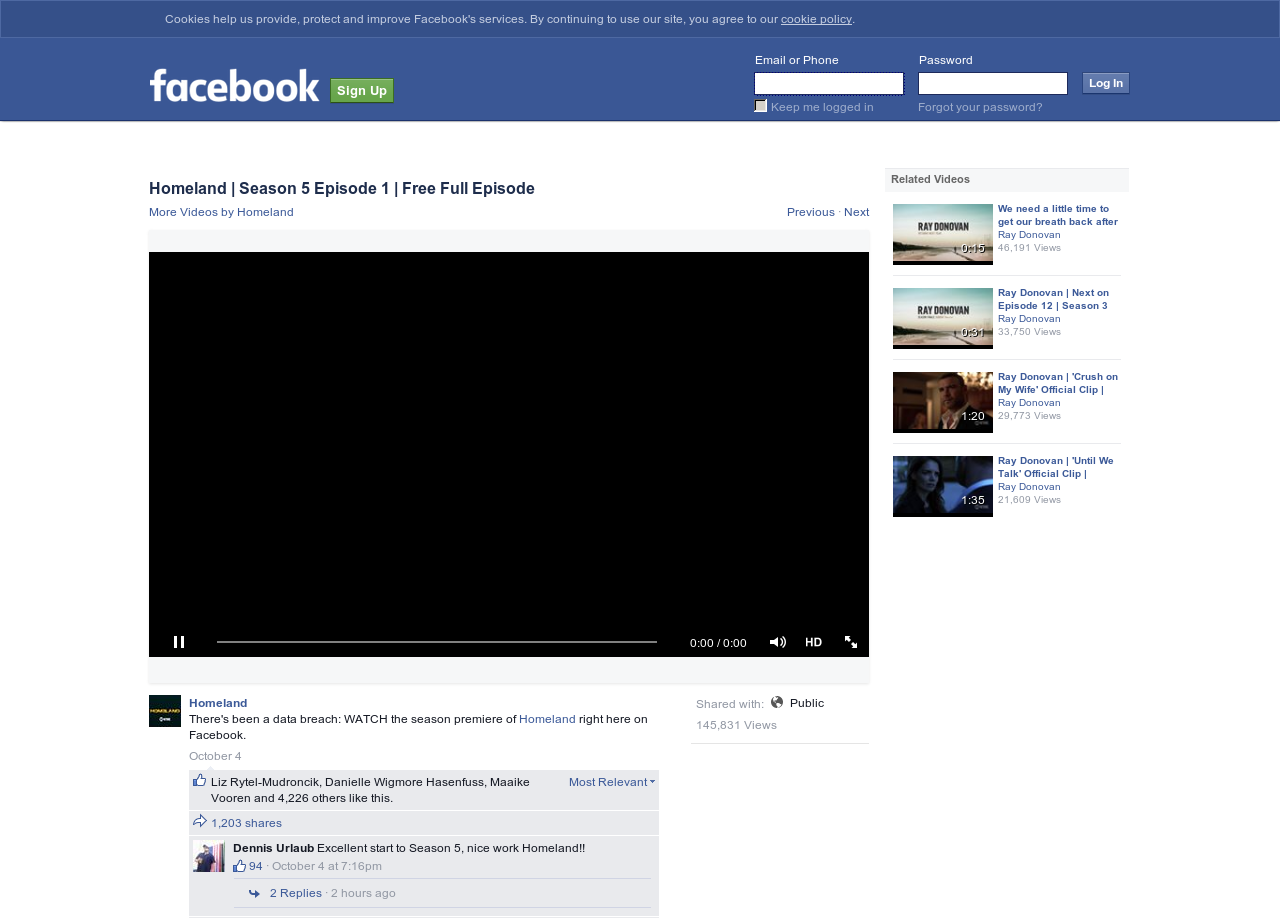Open the Homeland page name link

(218, 703)
